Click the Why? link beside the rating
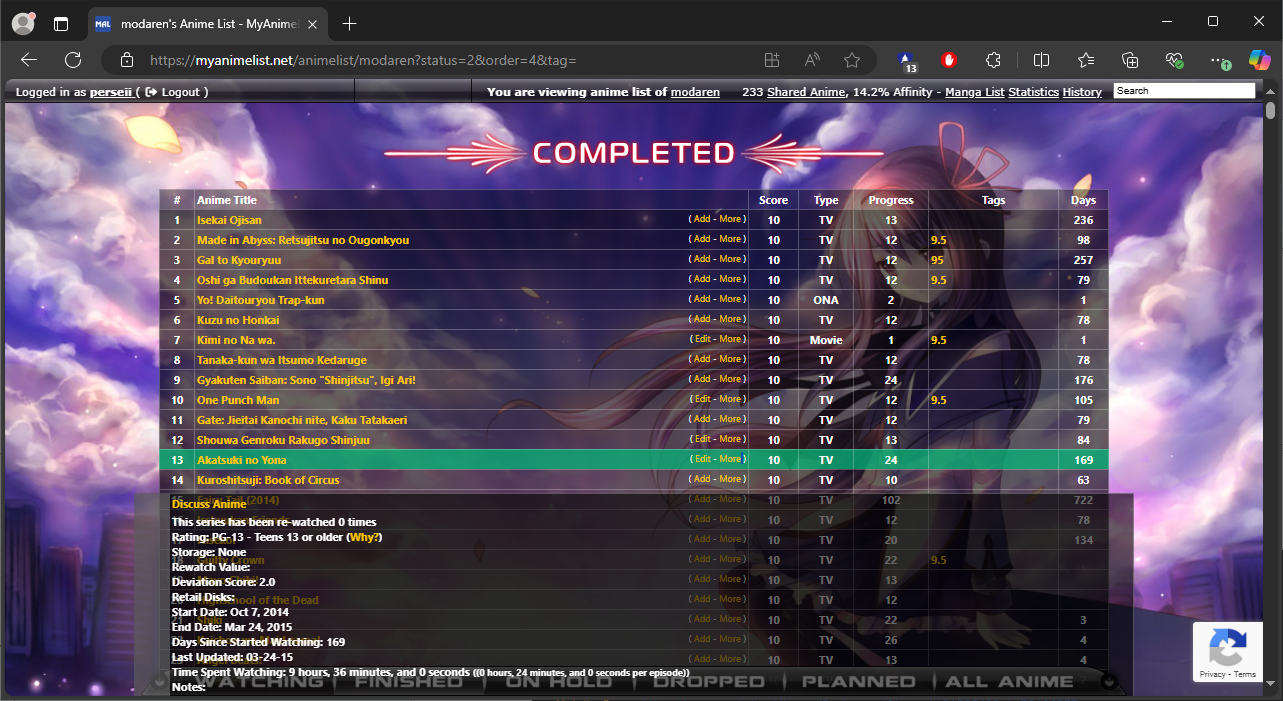 pyautogui.click(x=364, y=537)
